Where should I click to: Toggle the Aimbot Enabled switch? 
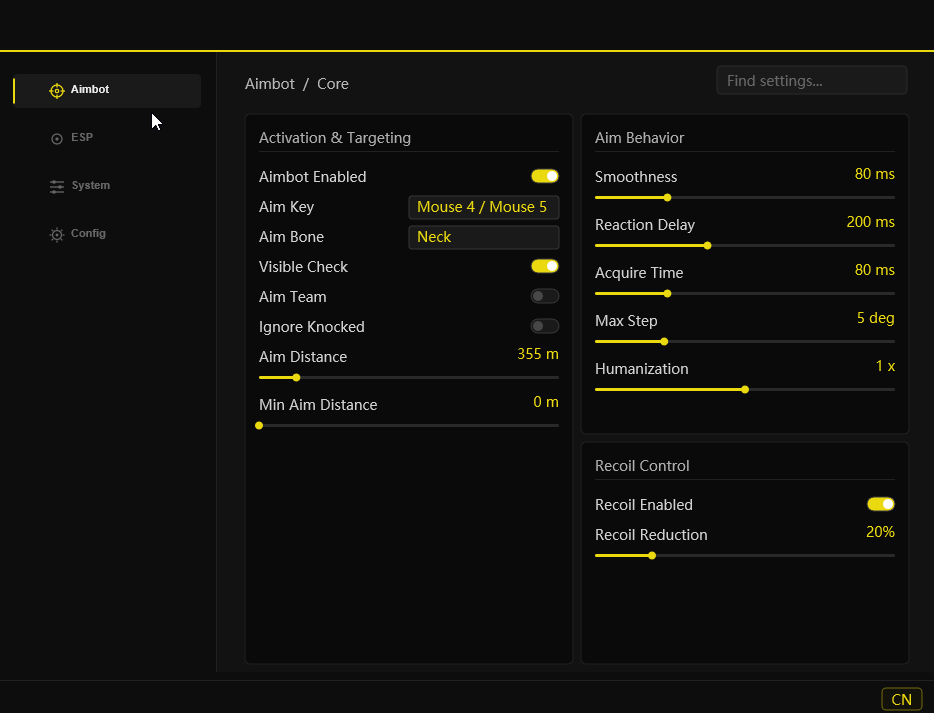pyautogui.click(x=544, y=176)
